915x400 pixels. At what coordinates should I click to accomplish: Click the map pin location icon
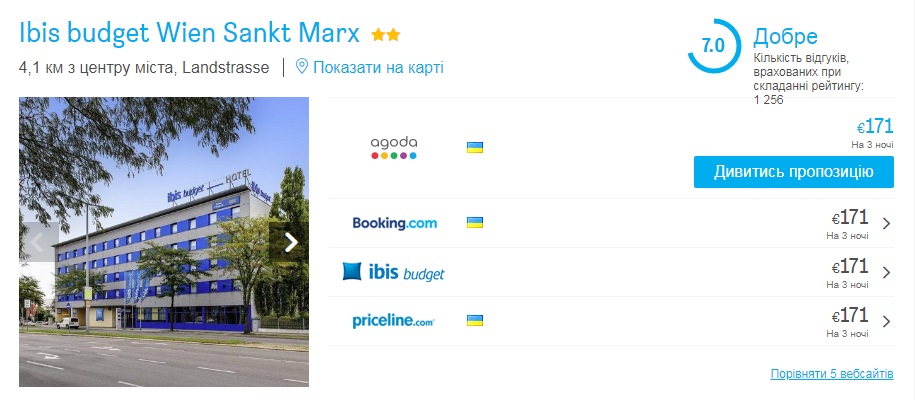301,67
